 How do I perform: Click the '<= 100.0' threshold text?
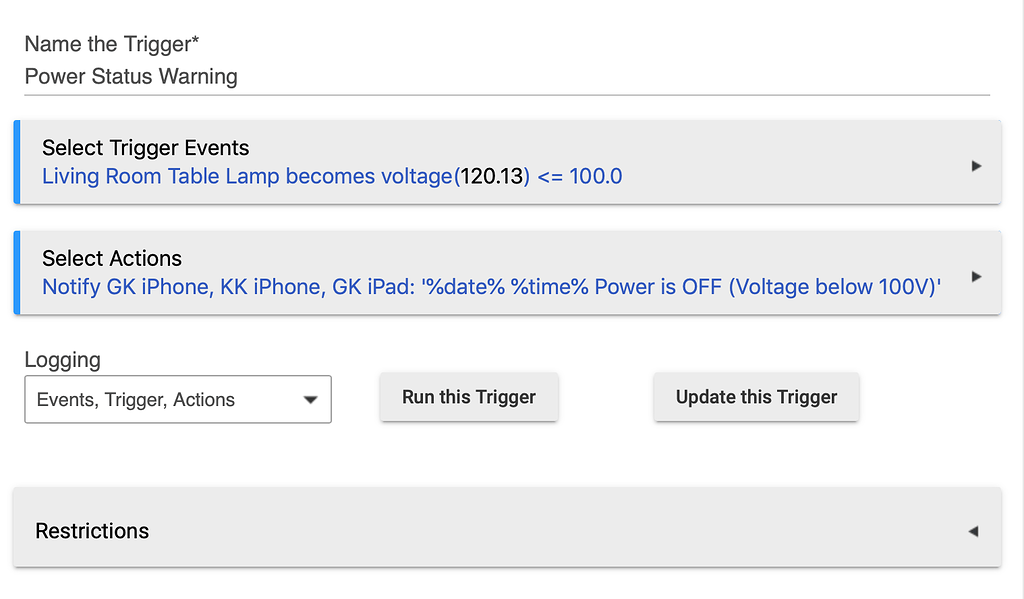580,177
